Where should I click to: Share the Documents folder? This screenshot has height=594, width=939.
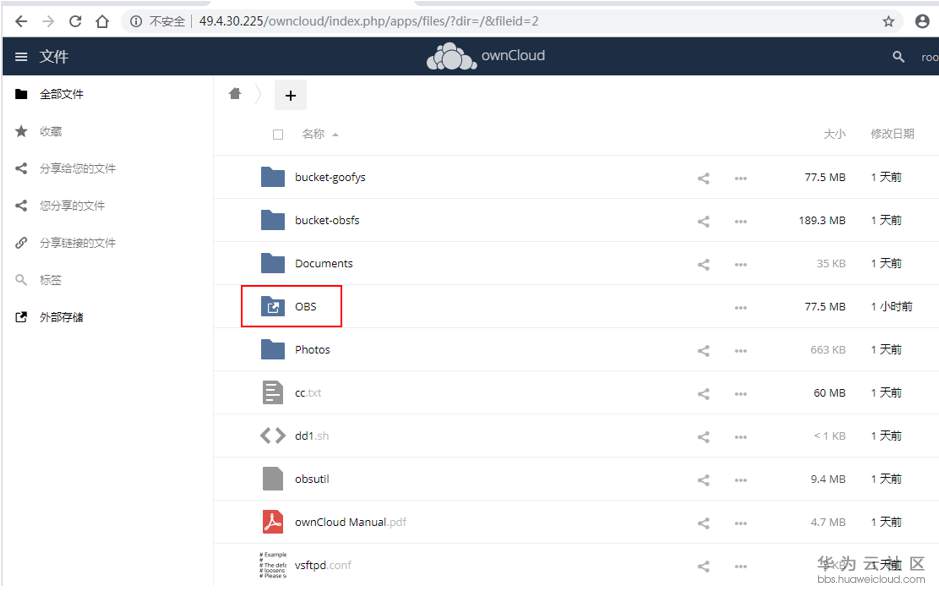(704, 264)
